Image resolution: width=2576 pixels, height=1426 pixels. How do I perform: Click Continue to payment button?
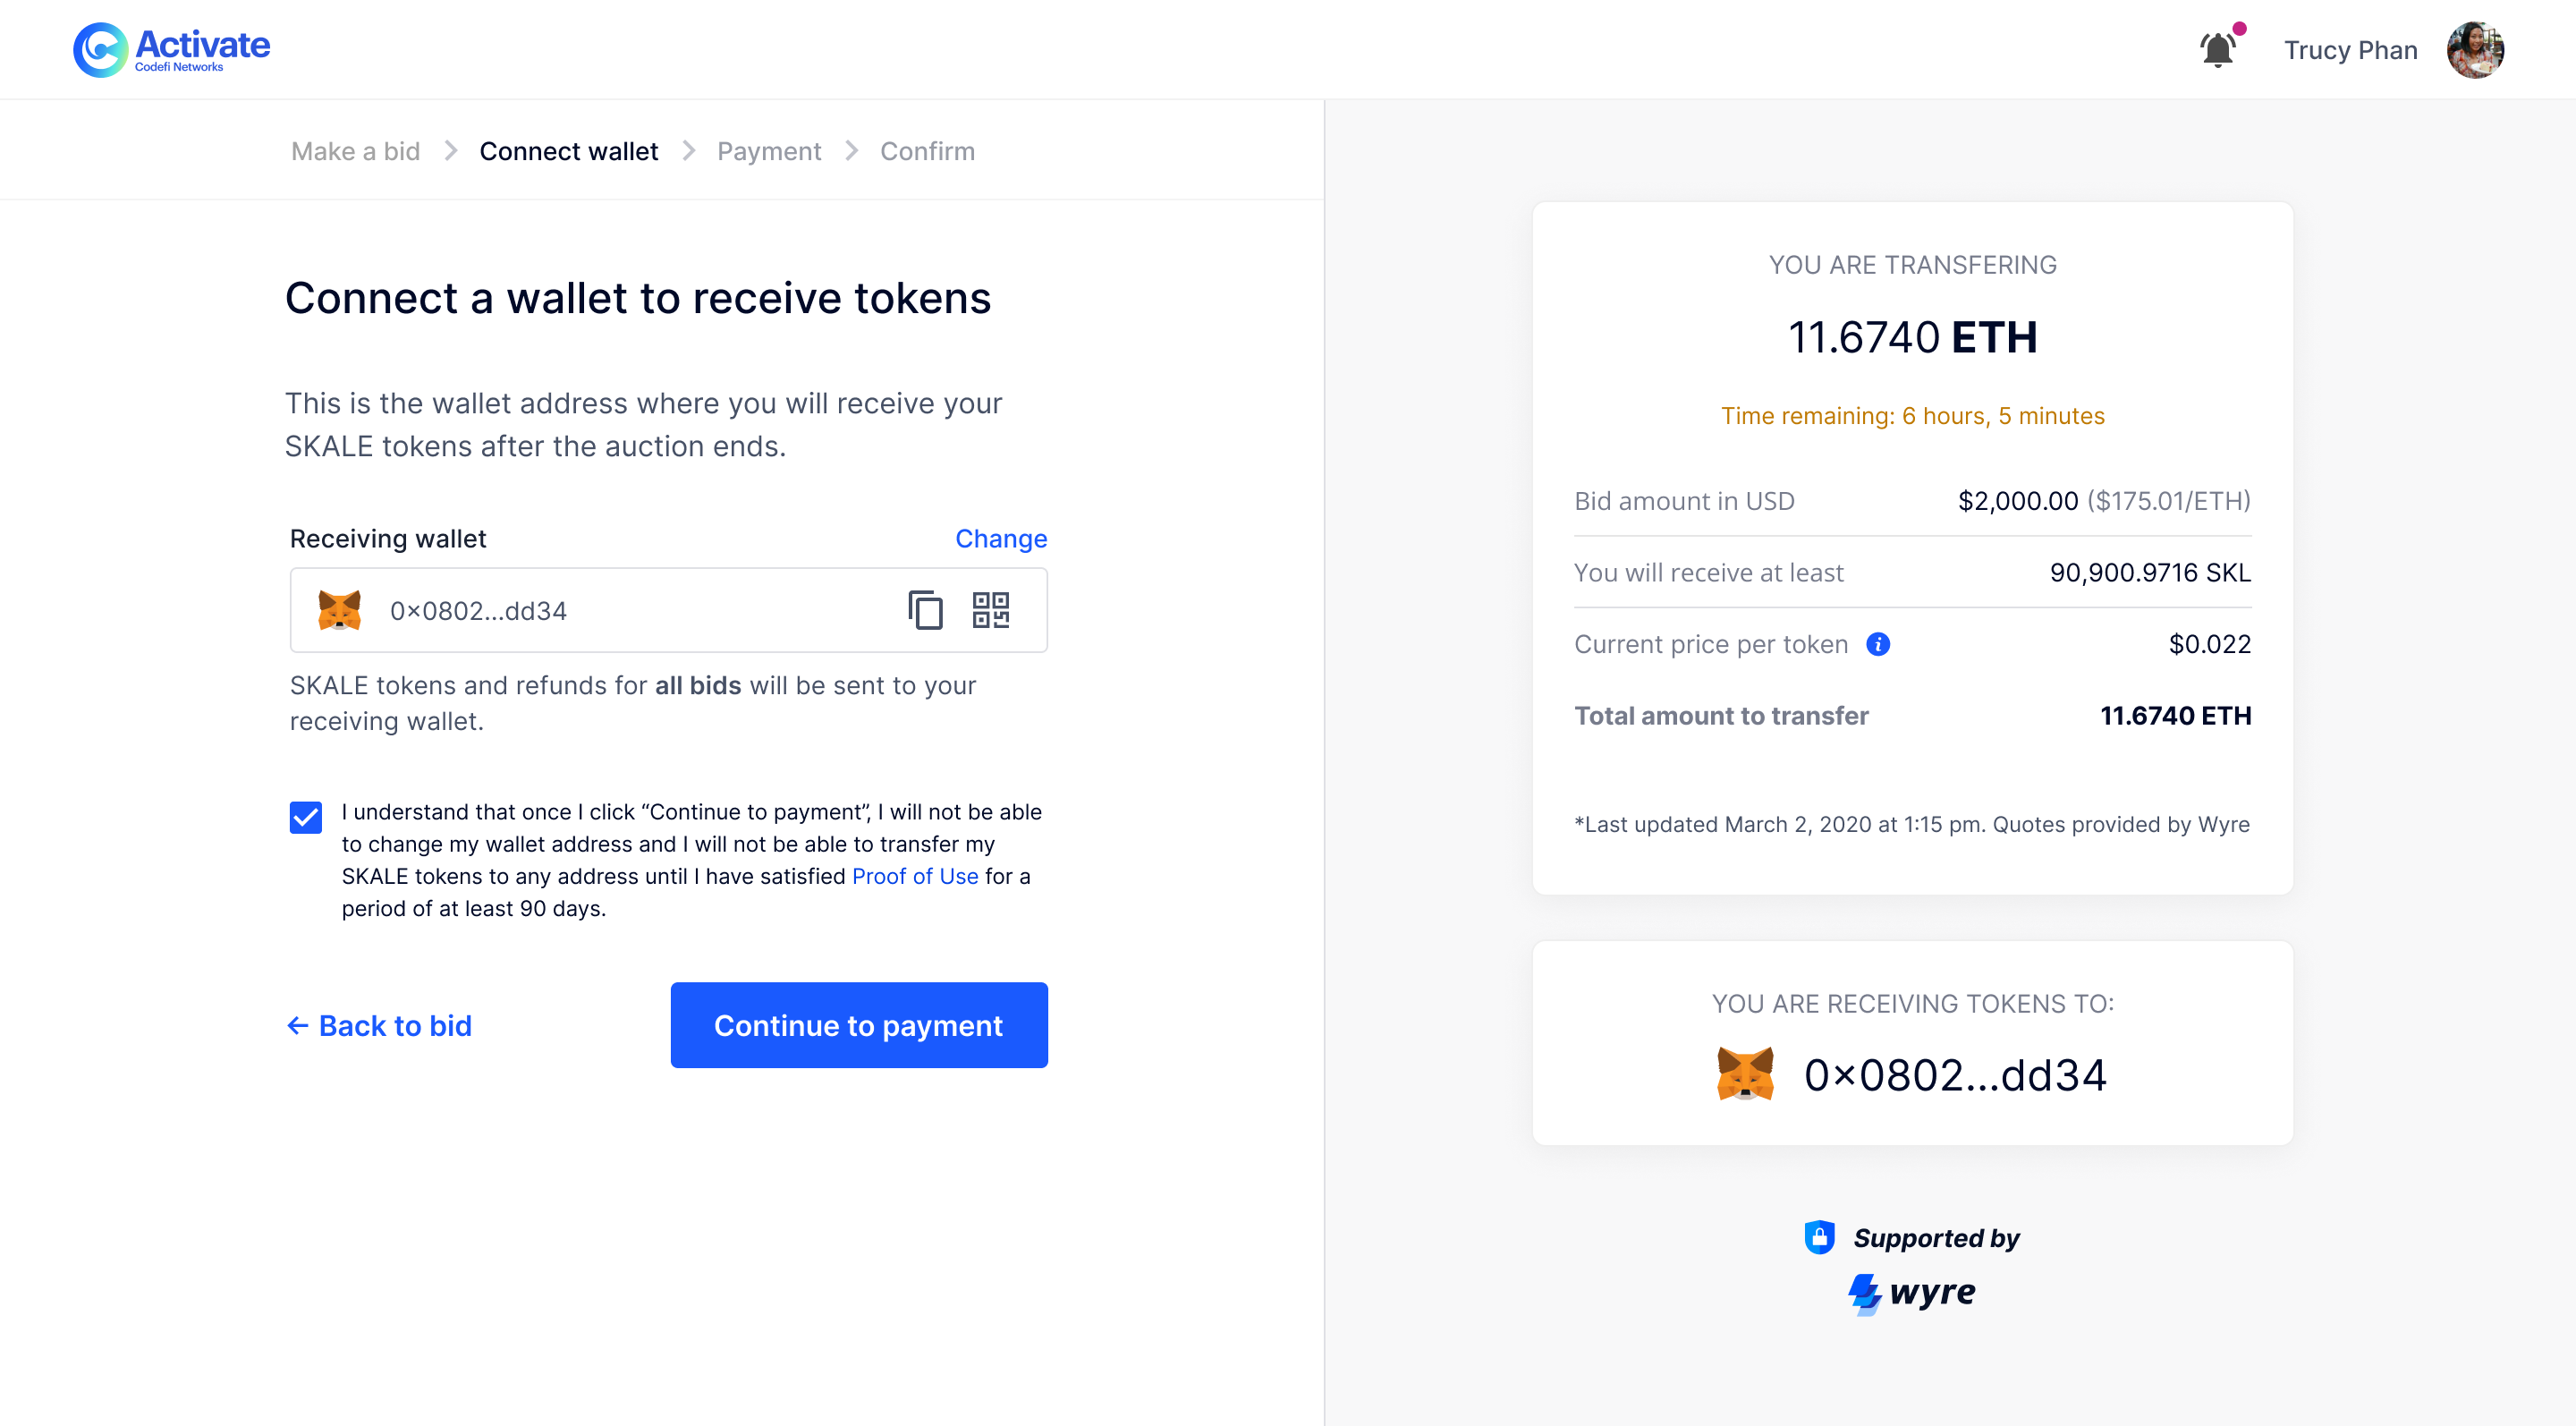pos(859,1025)
